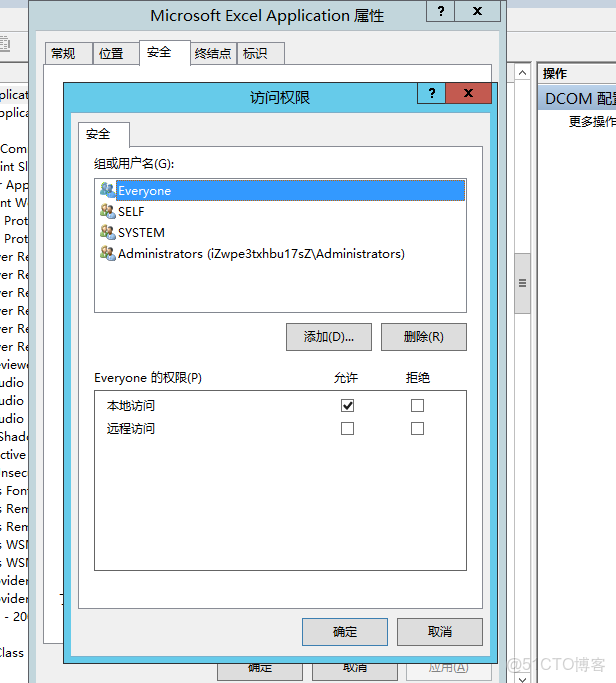The height and width of the screenshot is (683, 616).
Task: Select the Everyone group entry
Action: (280, 190)
